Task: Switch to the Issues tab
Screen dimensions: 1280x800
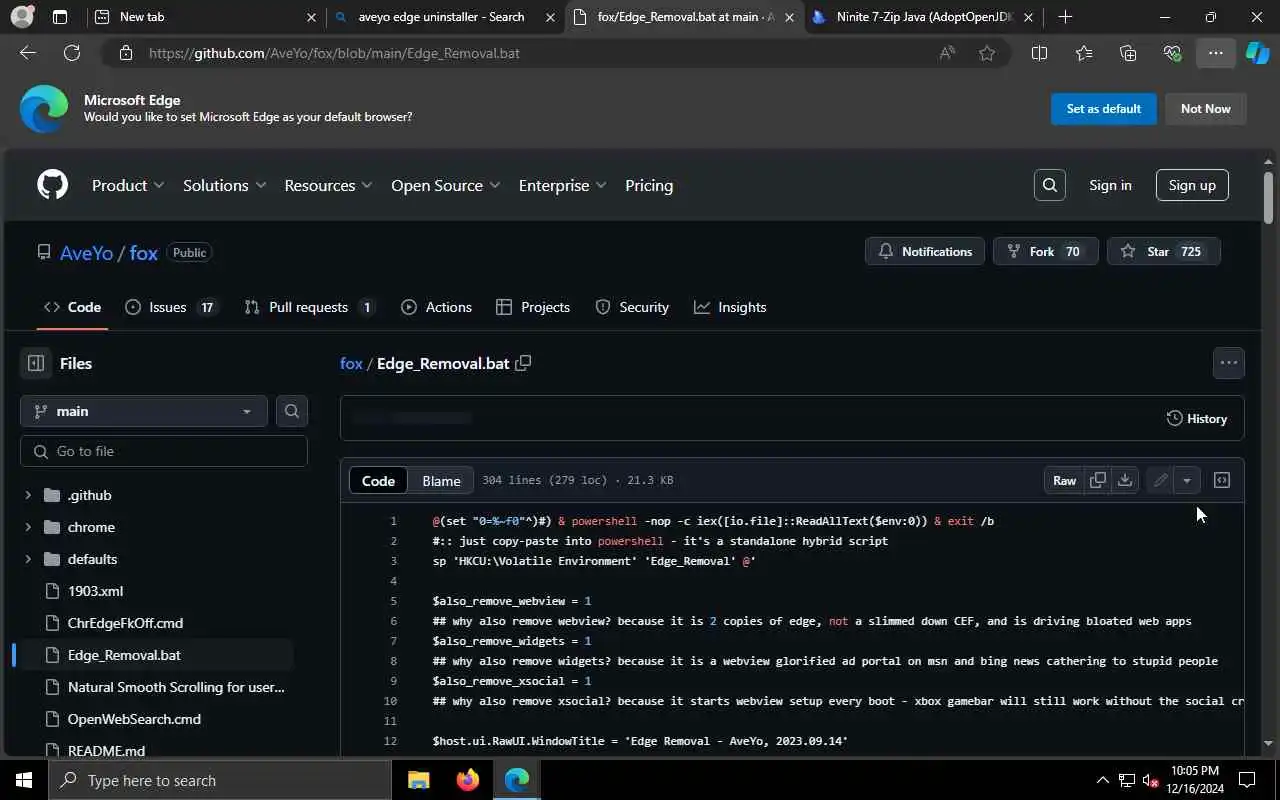Action: click(171, 307)
